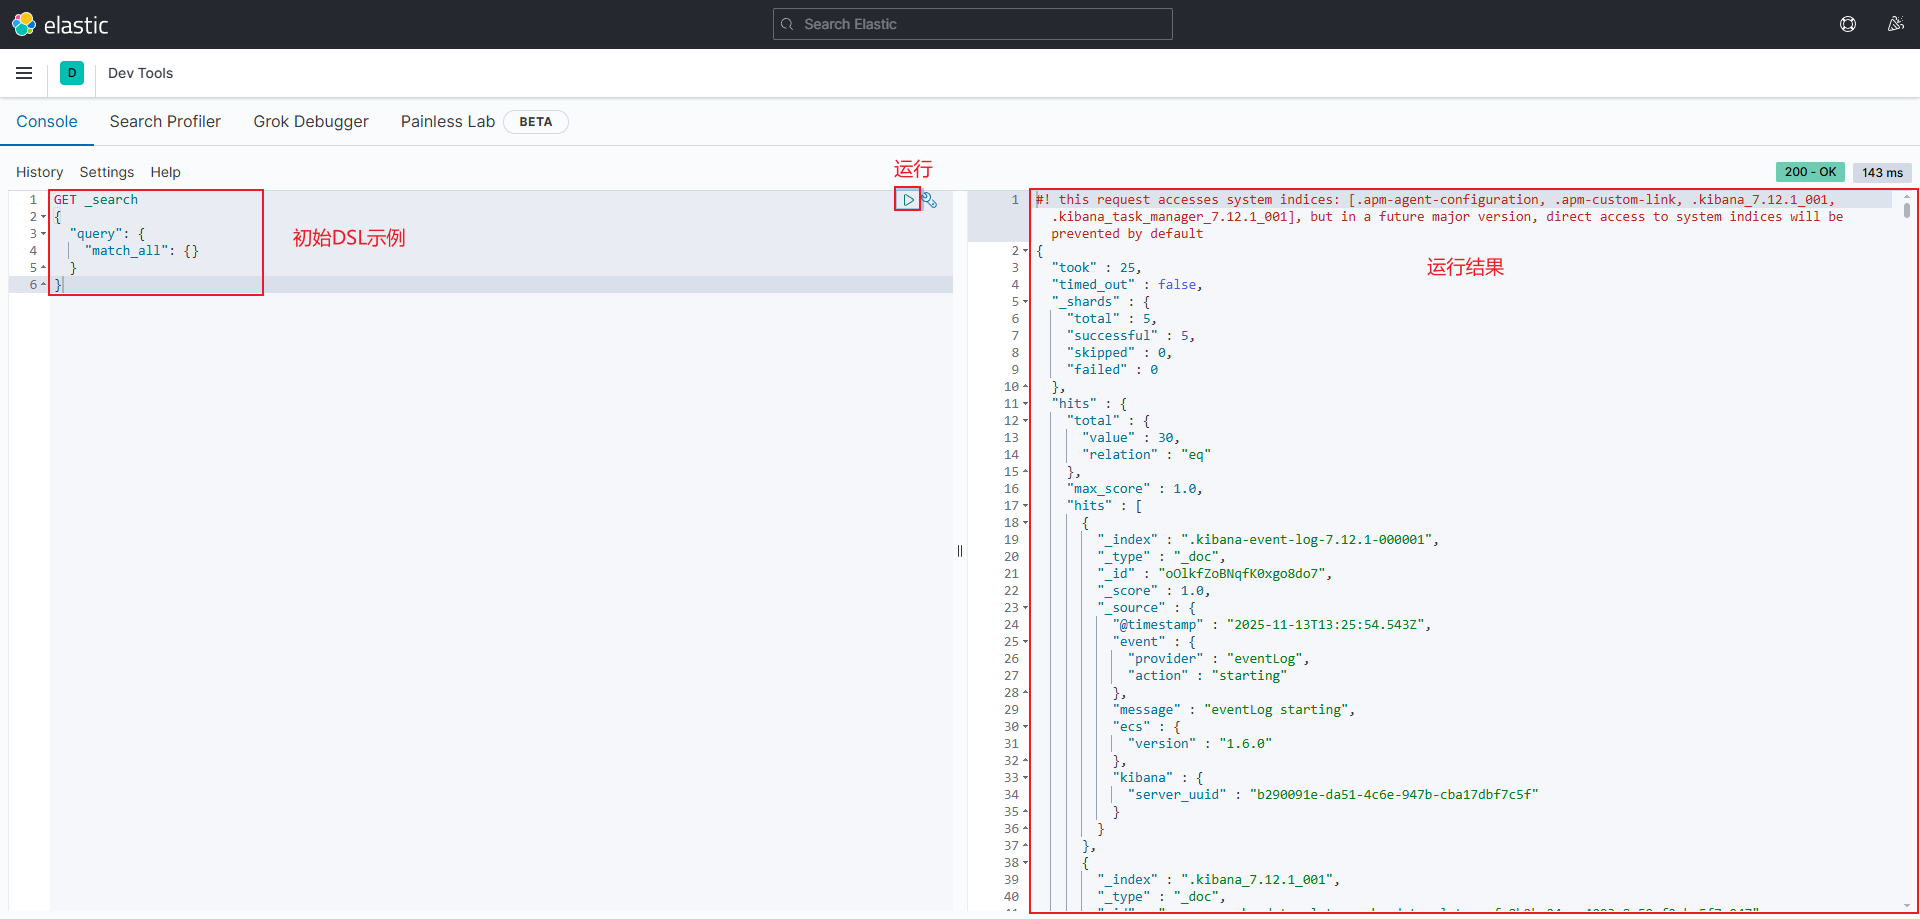Screen dimensions: 1920x919
Task: Click "message" : "eventLog starting" line
Action: (x=1234, y=710)
